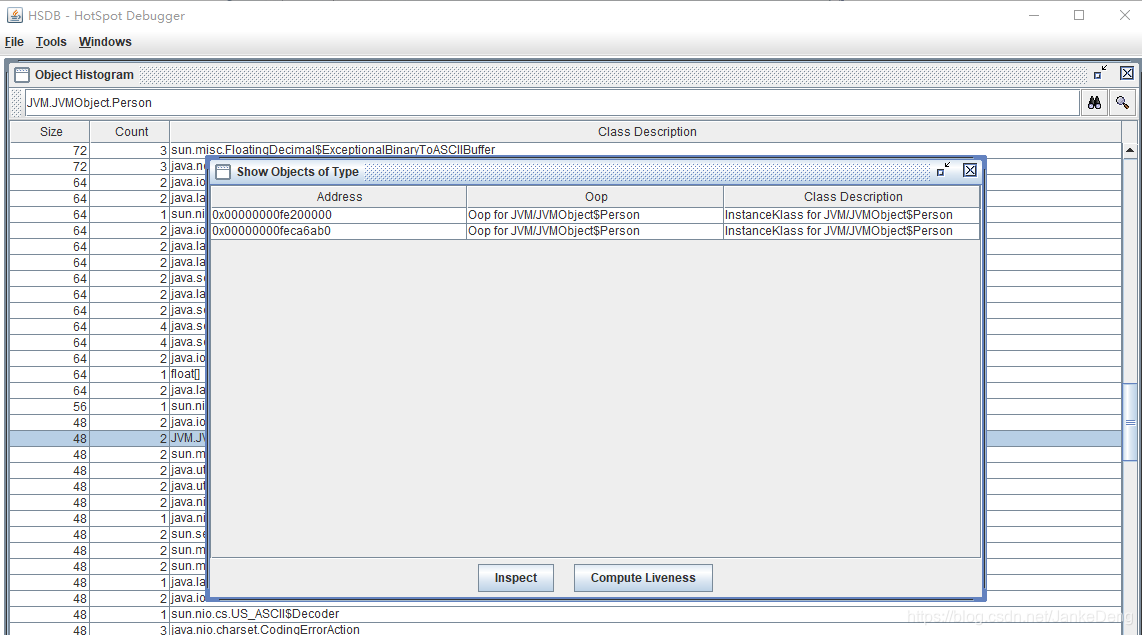Viewport: 1142px width, 635px height.
Task: Open the File menu
Action: coord(14,42)
